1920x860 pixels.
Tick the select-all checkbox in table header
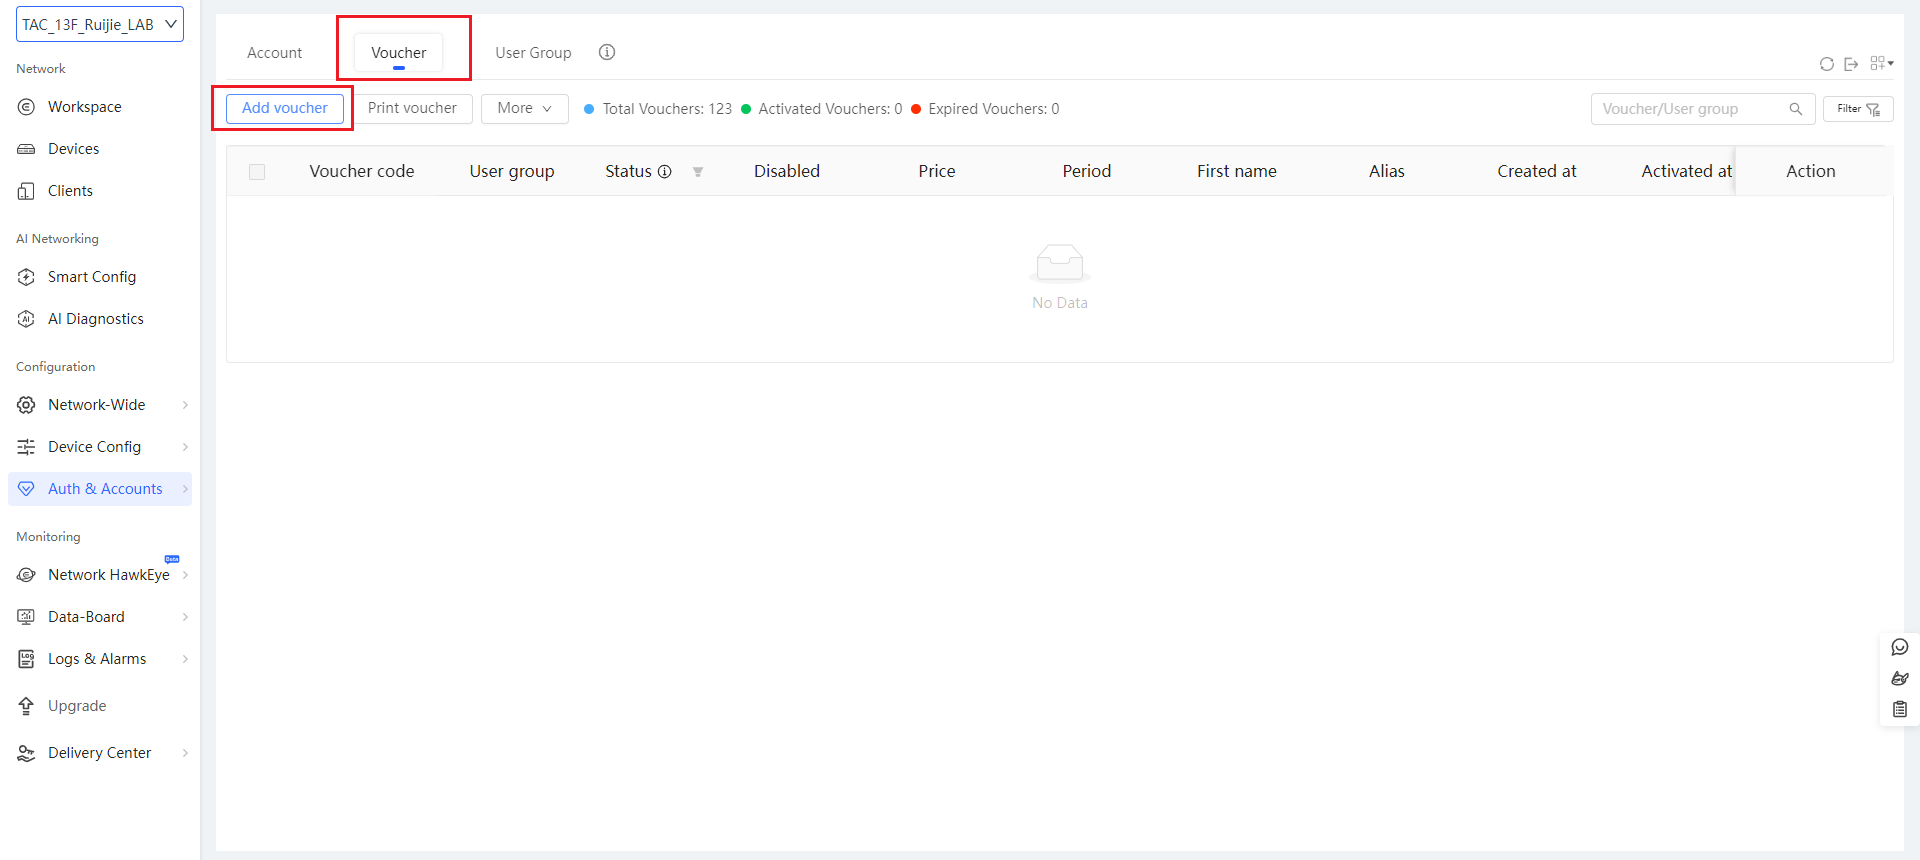point(257,172)
